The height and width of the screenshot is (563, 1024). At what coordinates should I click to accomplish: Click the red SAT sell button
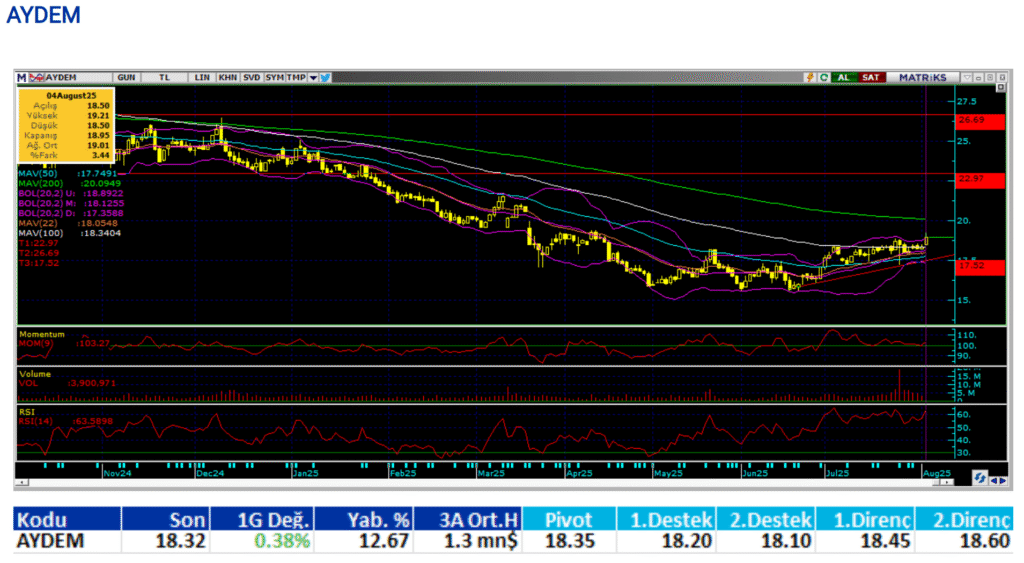click(872, 77)
